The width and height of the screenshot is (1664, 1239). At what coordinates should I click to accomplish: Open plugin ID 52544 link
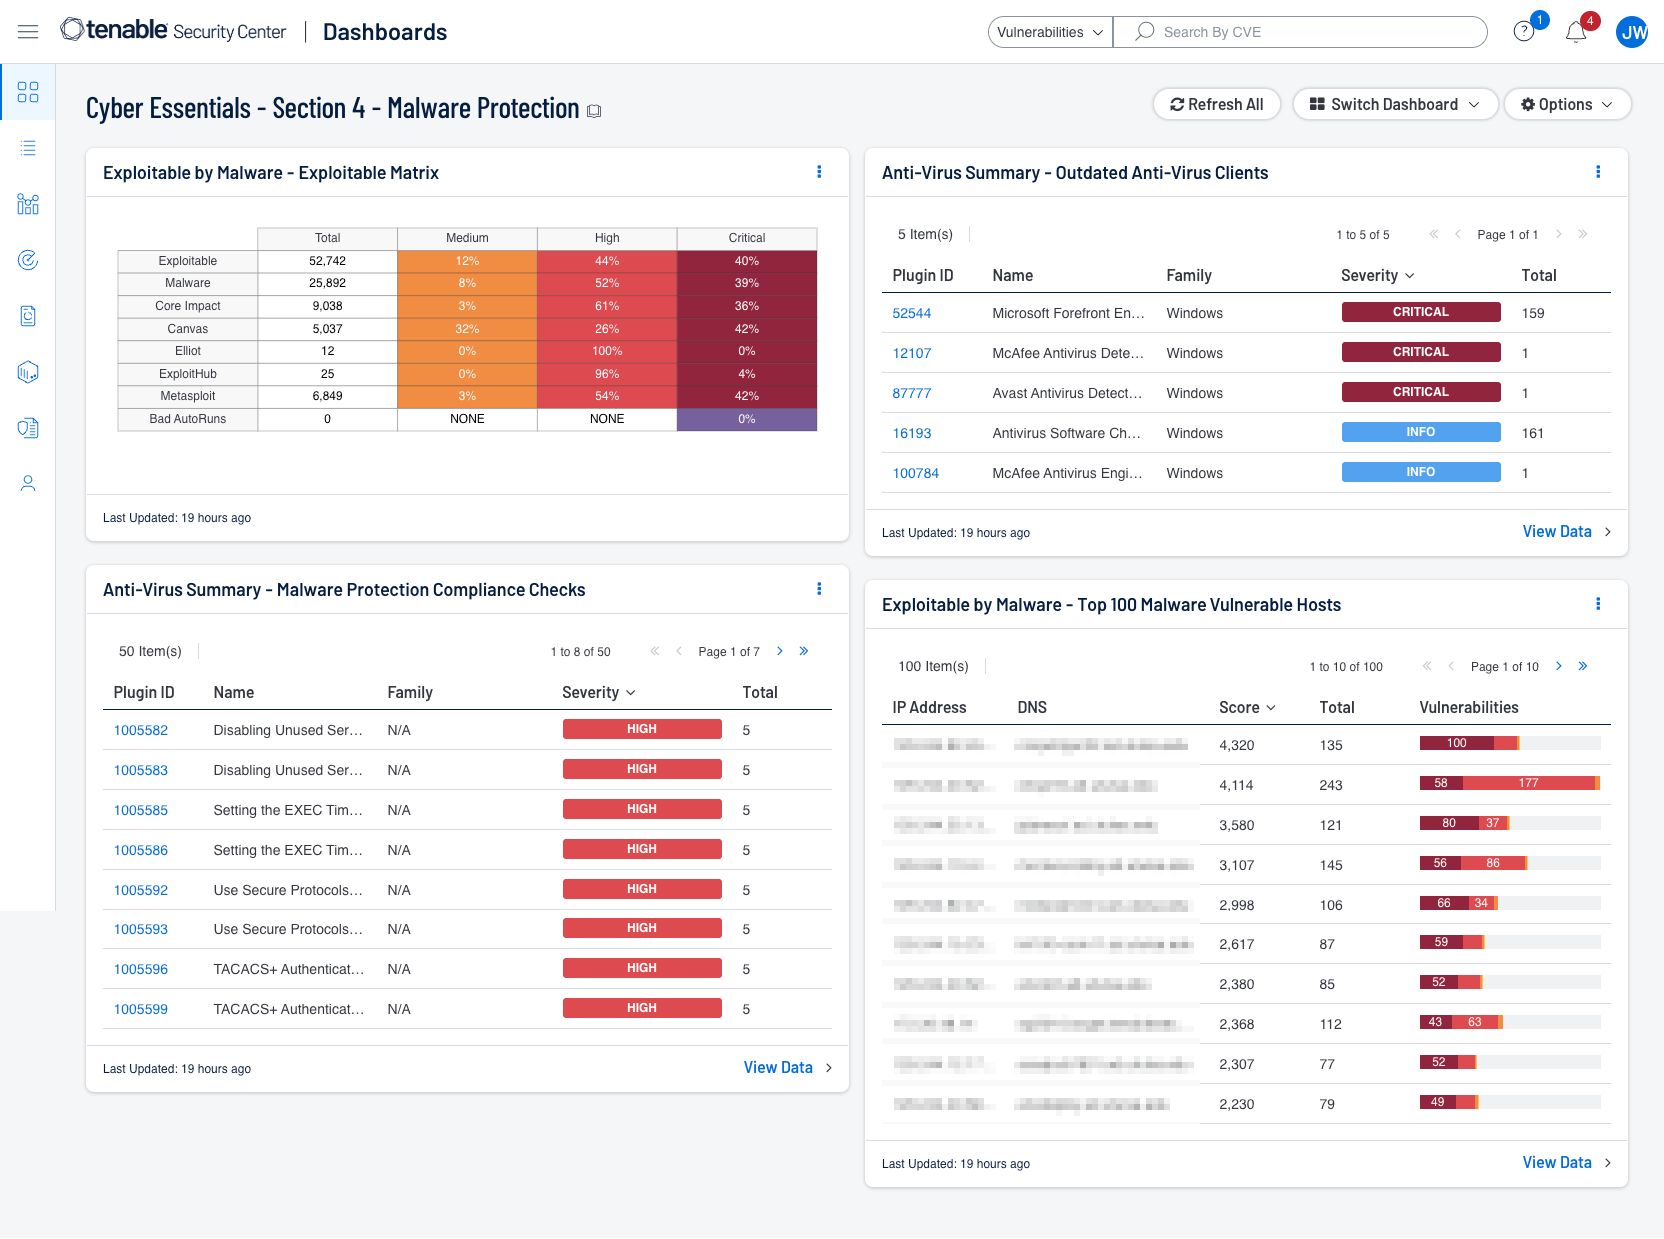[911, 313]
